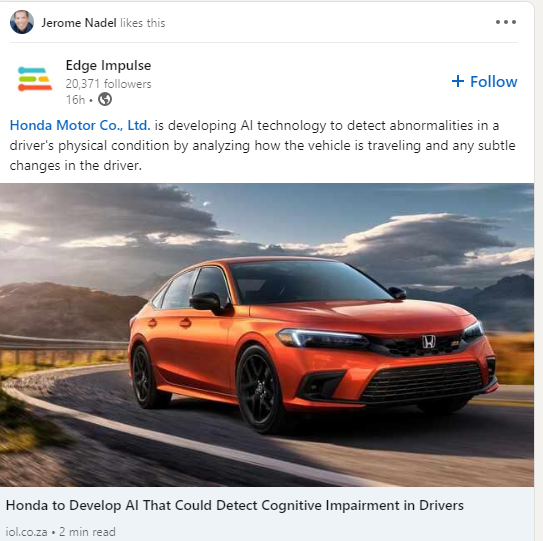Click the iol.co.za source label
The image size is (543, 541).
pos(26,532)
